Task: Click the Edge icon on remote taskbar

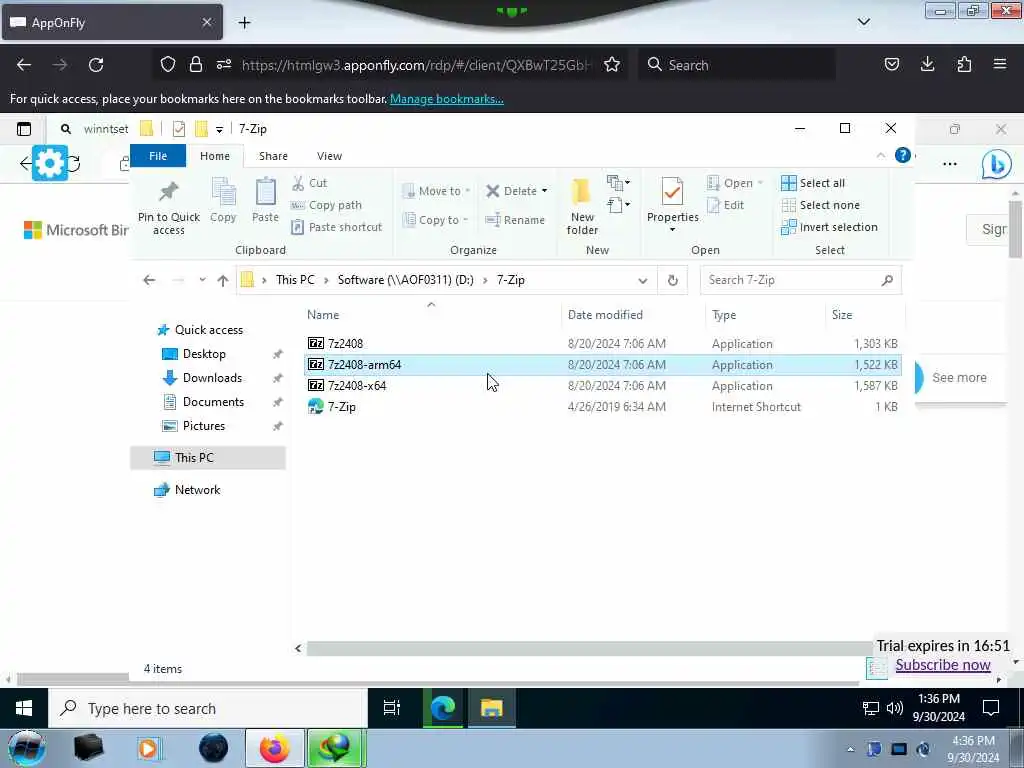Action: [442, 708]
